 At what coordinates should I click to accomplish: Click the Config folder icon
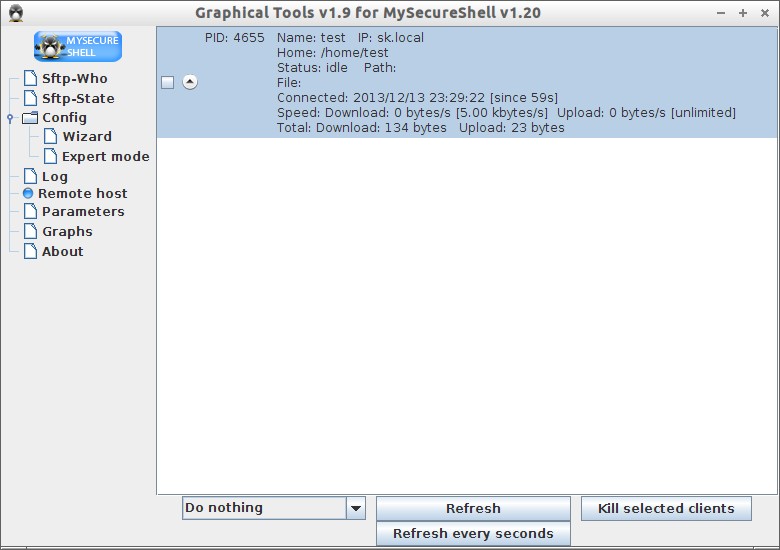point(30,118)
